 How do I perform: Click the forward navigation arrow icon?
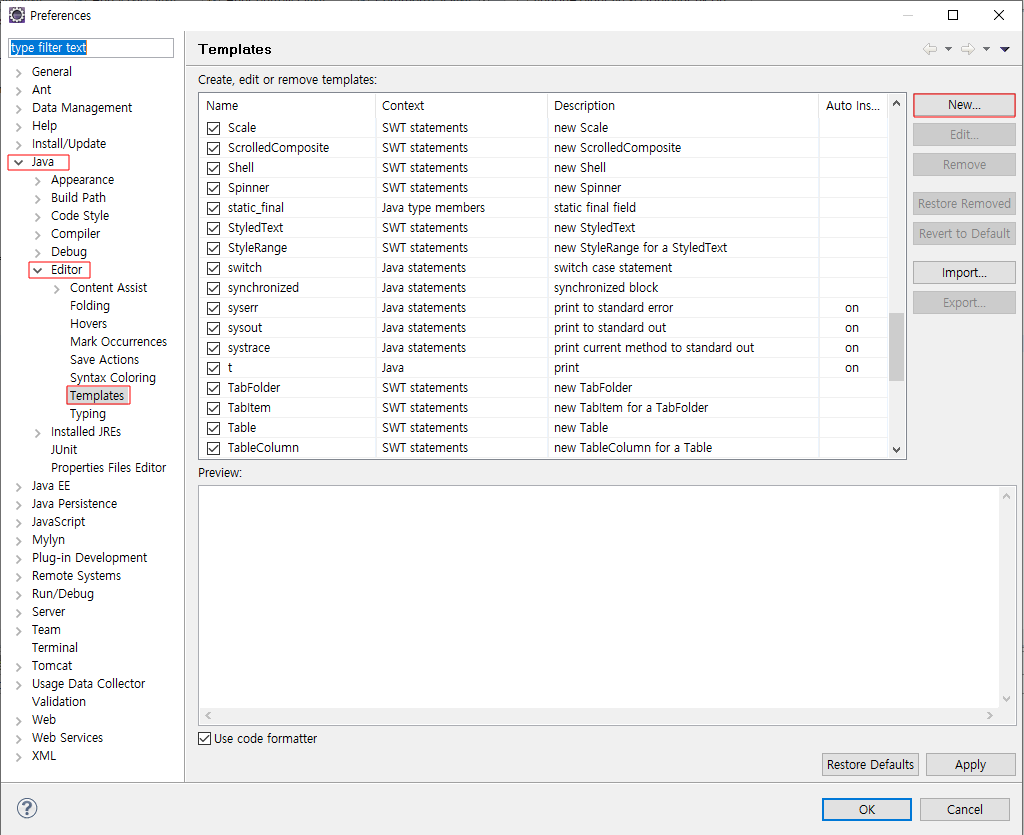coord(968,49)
